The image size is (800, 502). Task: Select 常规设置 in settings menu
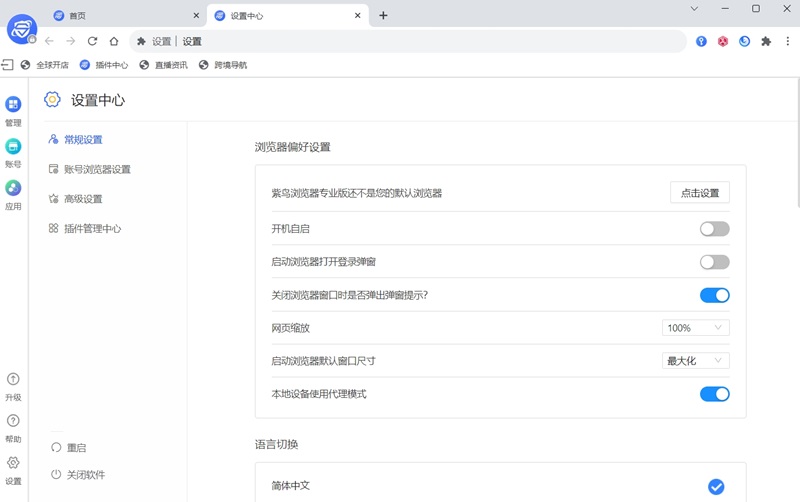point(76,140)
